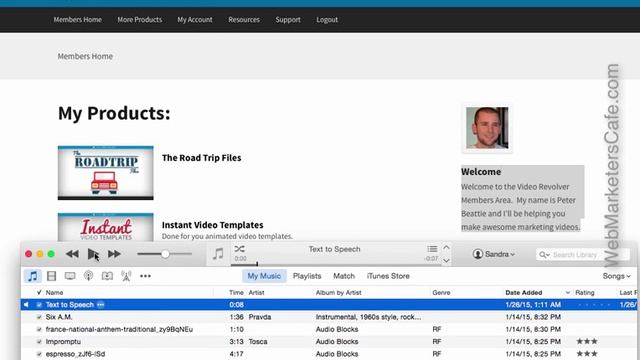
Task: Sort by the Album by Artist column
Action: tap(338, 293)
